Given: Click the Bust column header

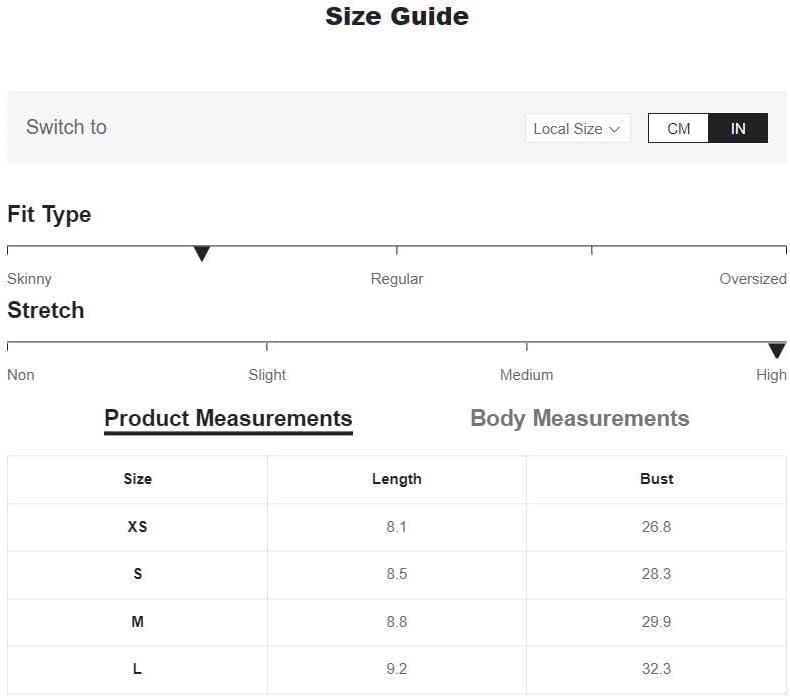Looking at the screenshot, I should tap(656, 479).
